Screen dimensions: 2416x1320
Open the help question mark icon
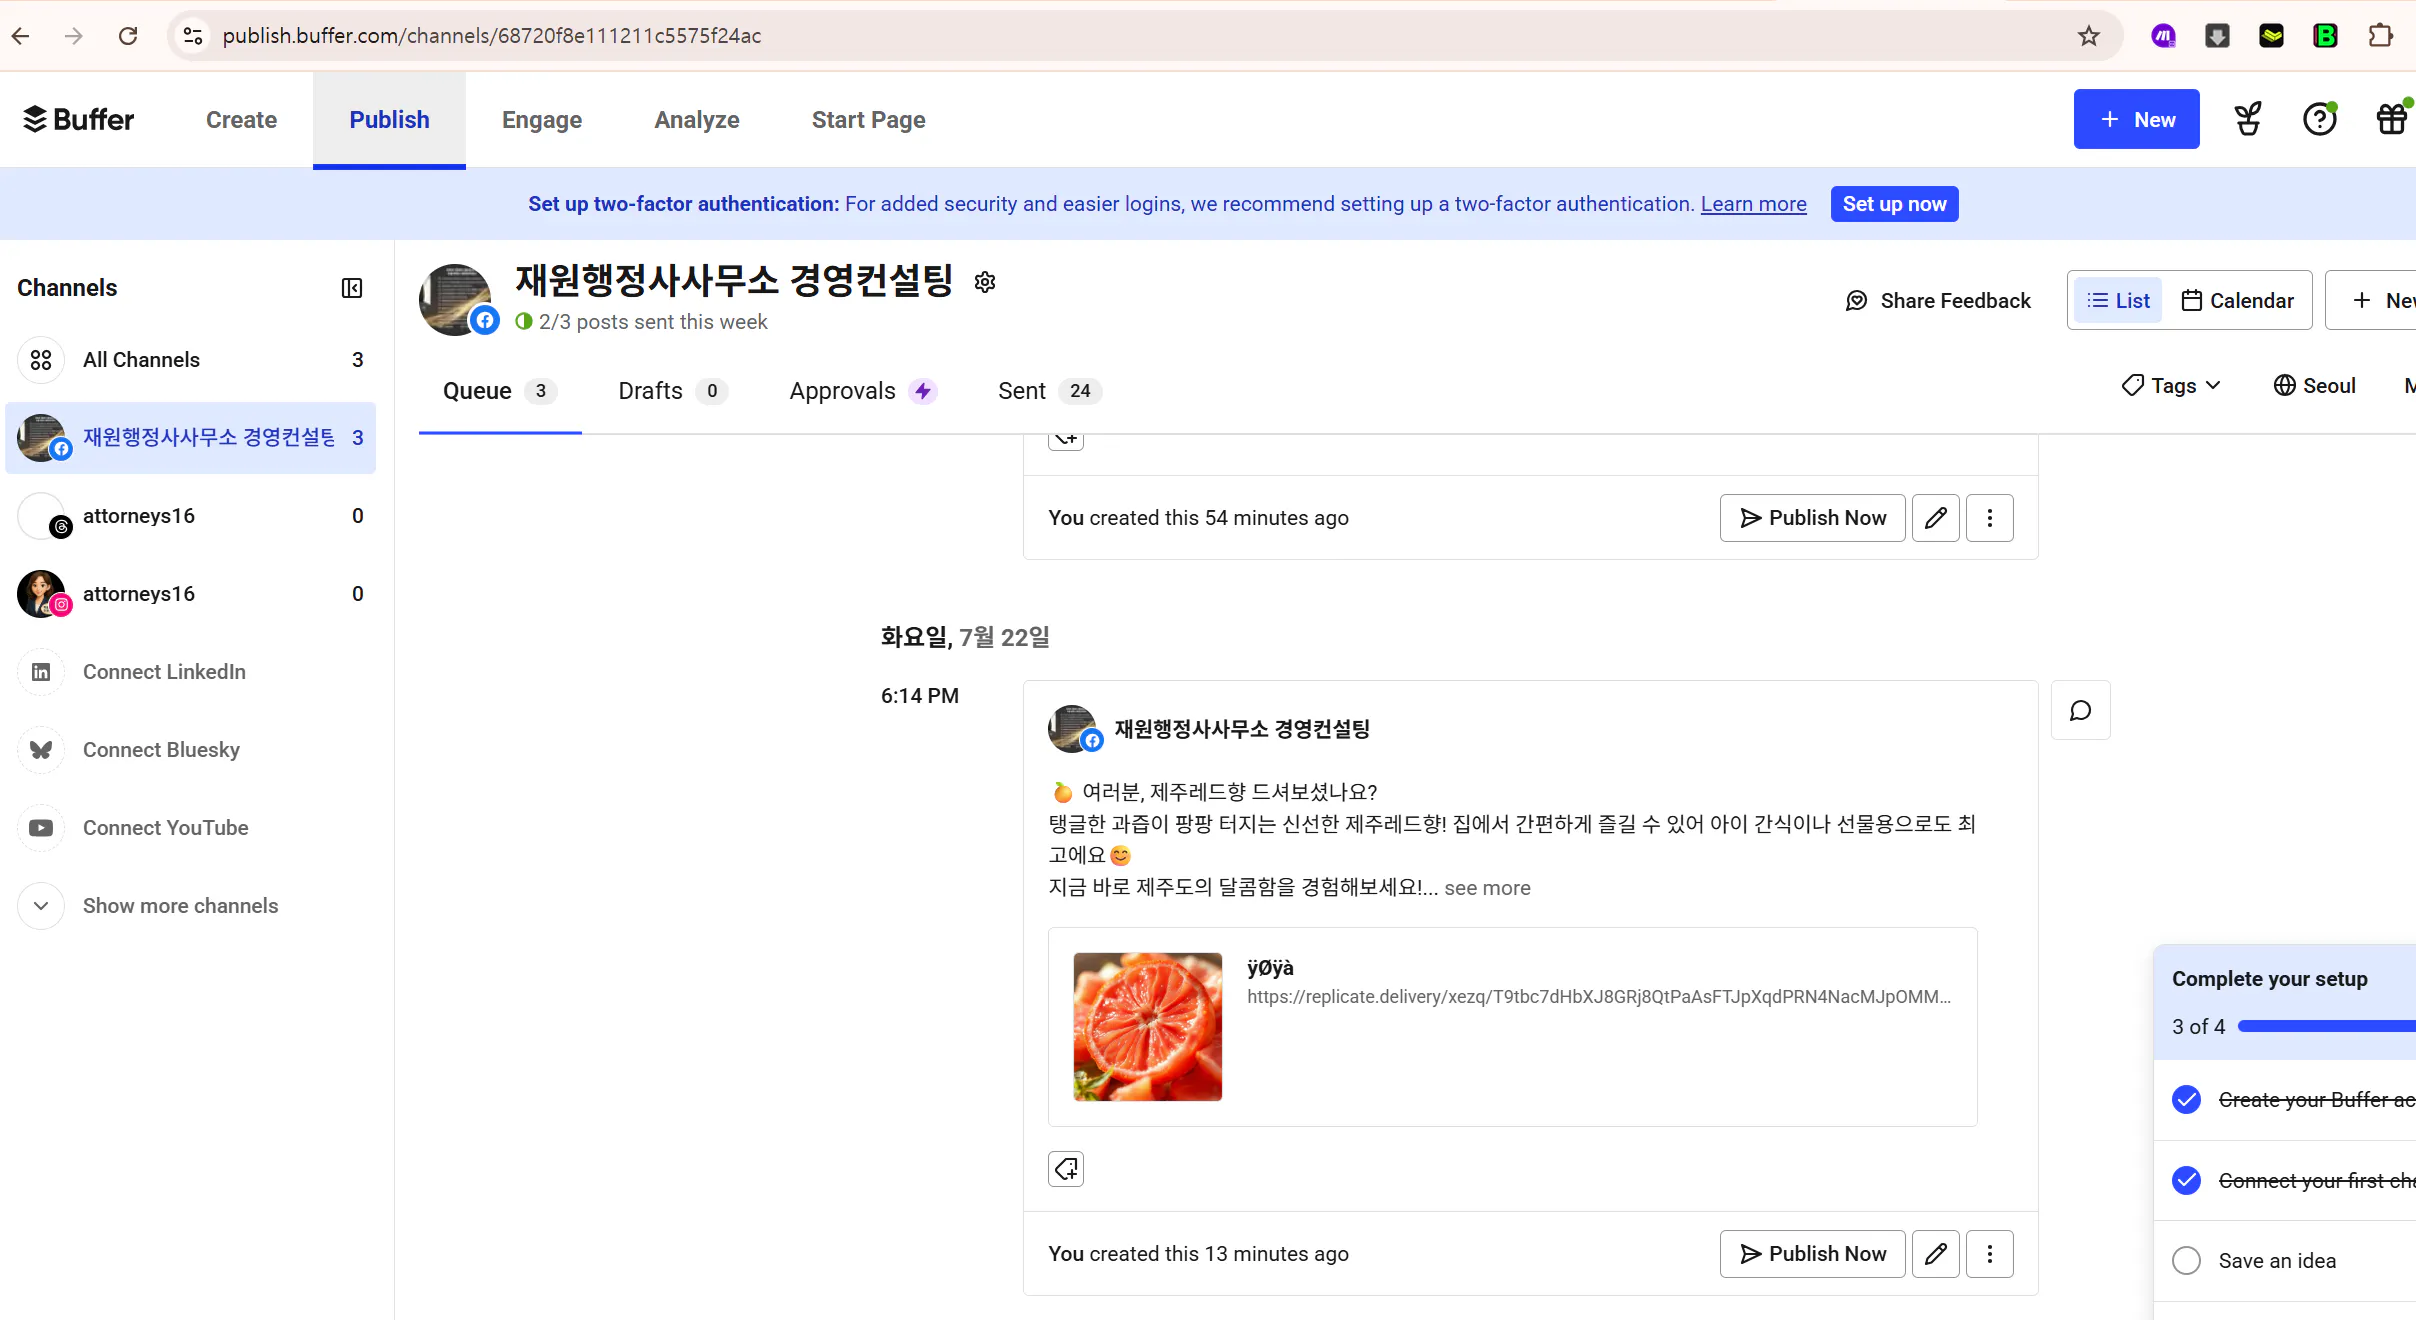pos(2319,119)
